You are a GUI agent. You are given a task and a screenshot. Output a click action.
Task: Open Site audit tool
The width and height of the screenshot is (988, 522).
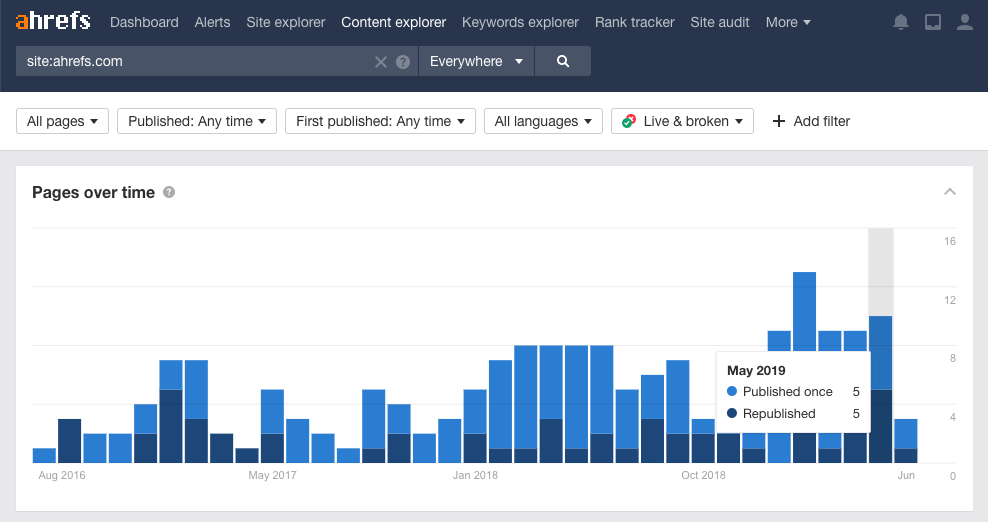coord(720,23)
